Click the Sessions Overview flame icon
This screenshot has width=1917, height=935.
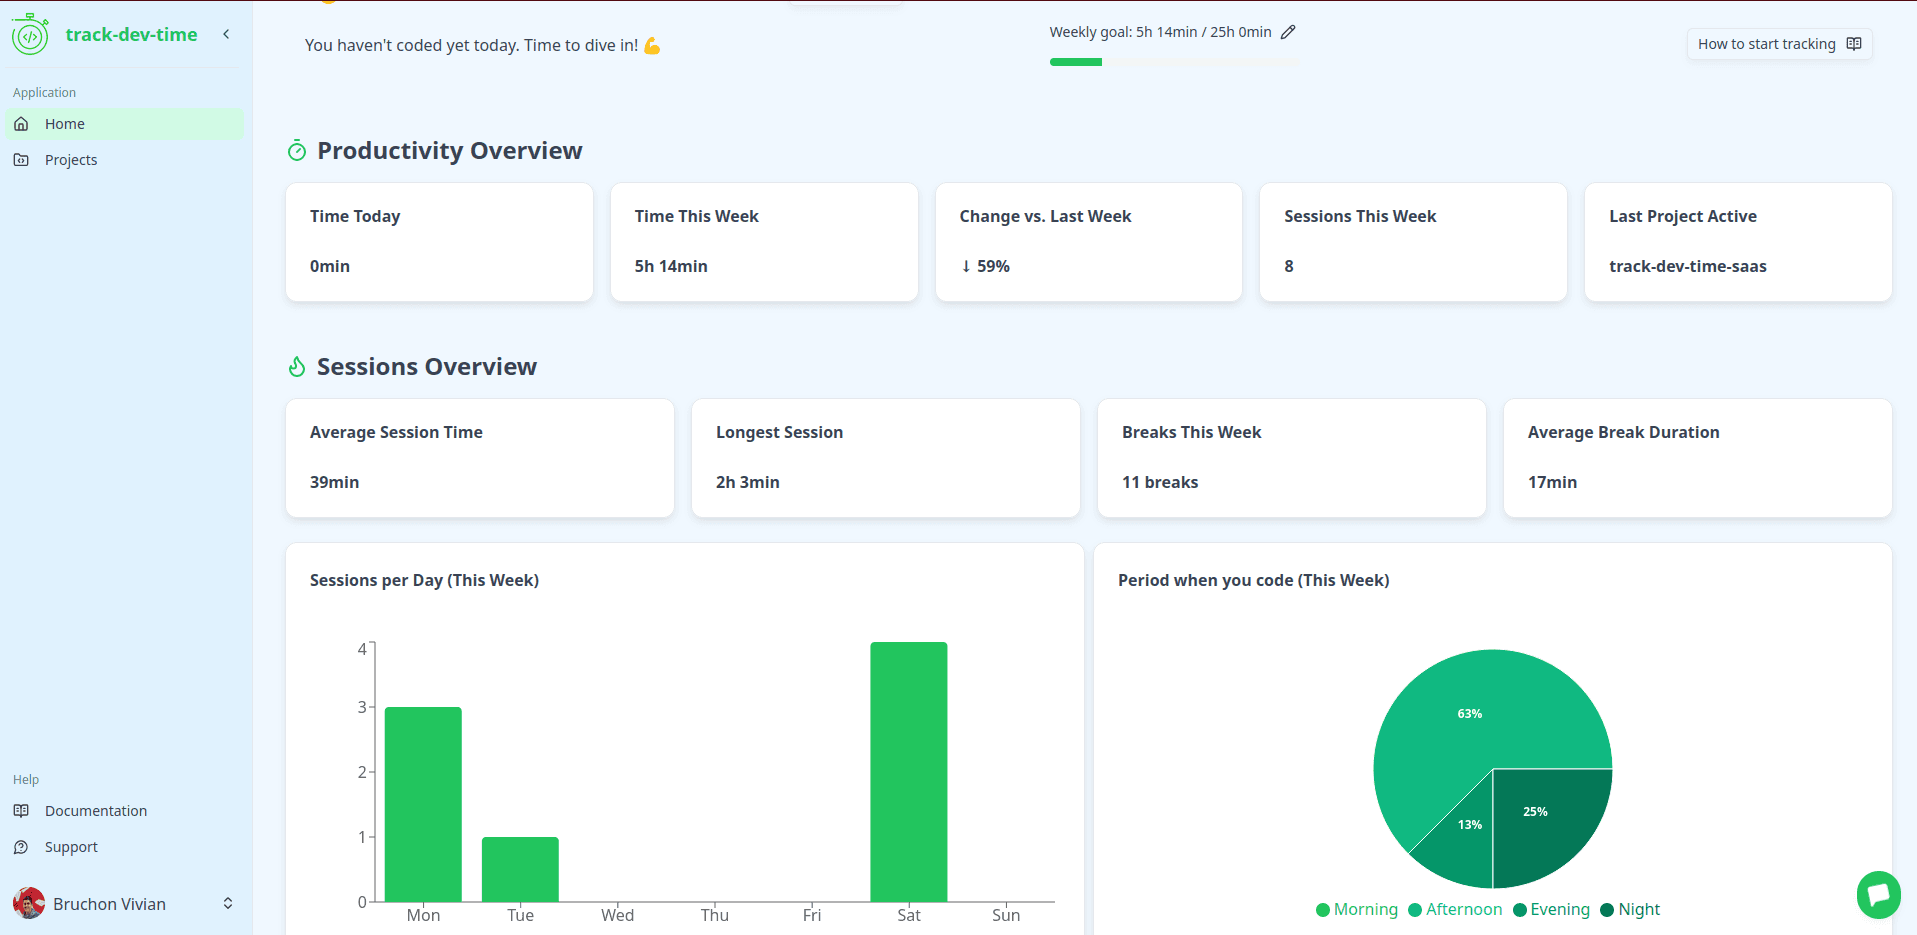[x=297, y=367]
